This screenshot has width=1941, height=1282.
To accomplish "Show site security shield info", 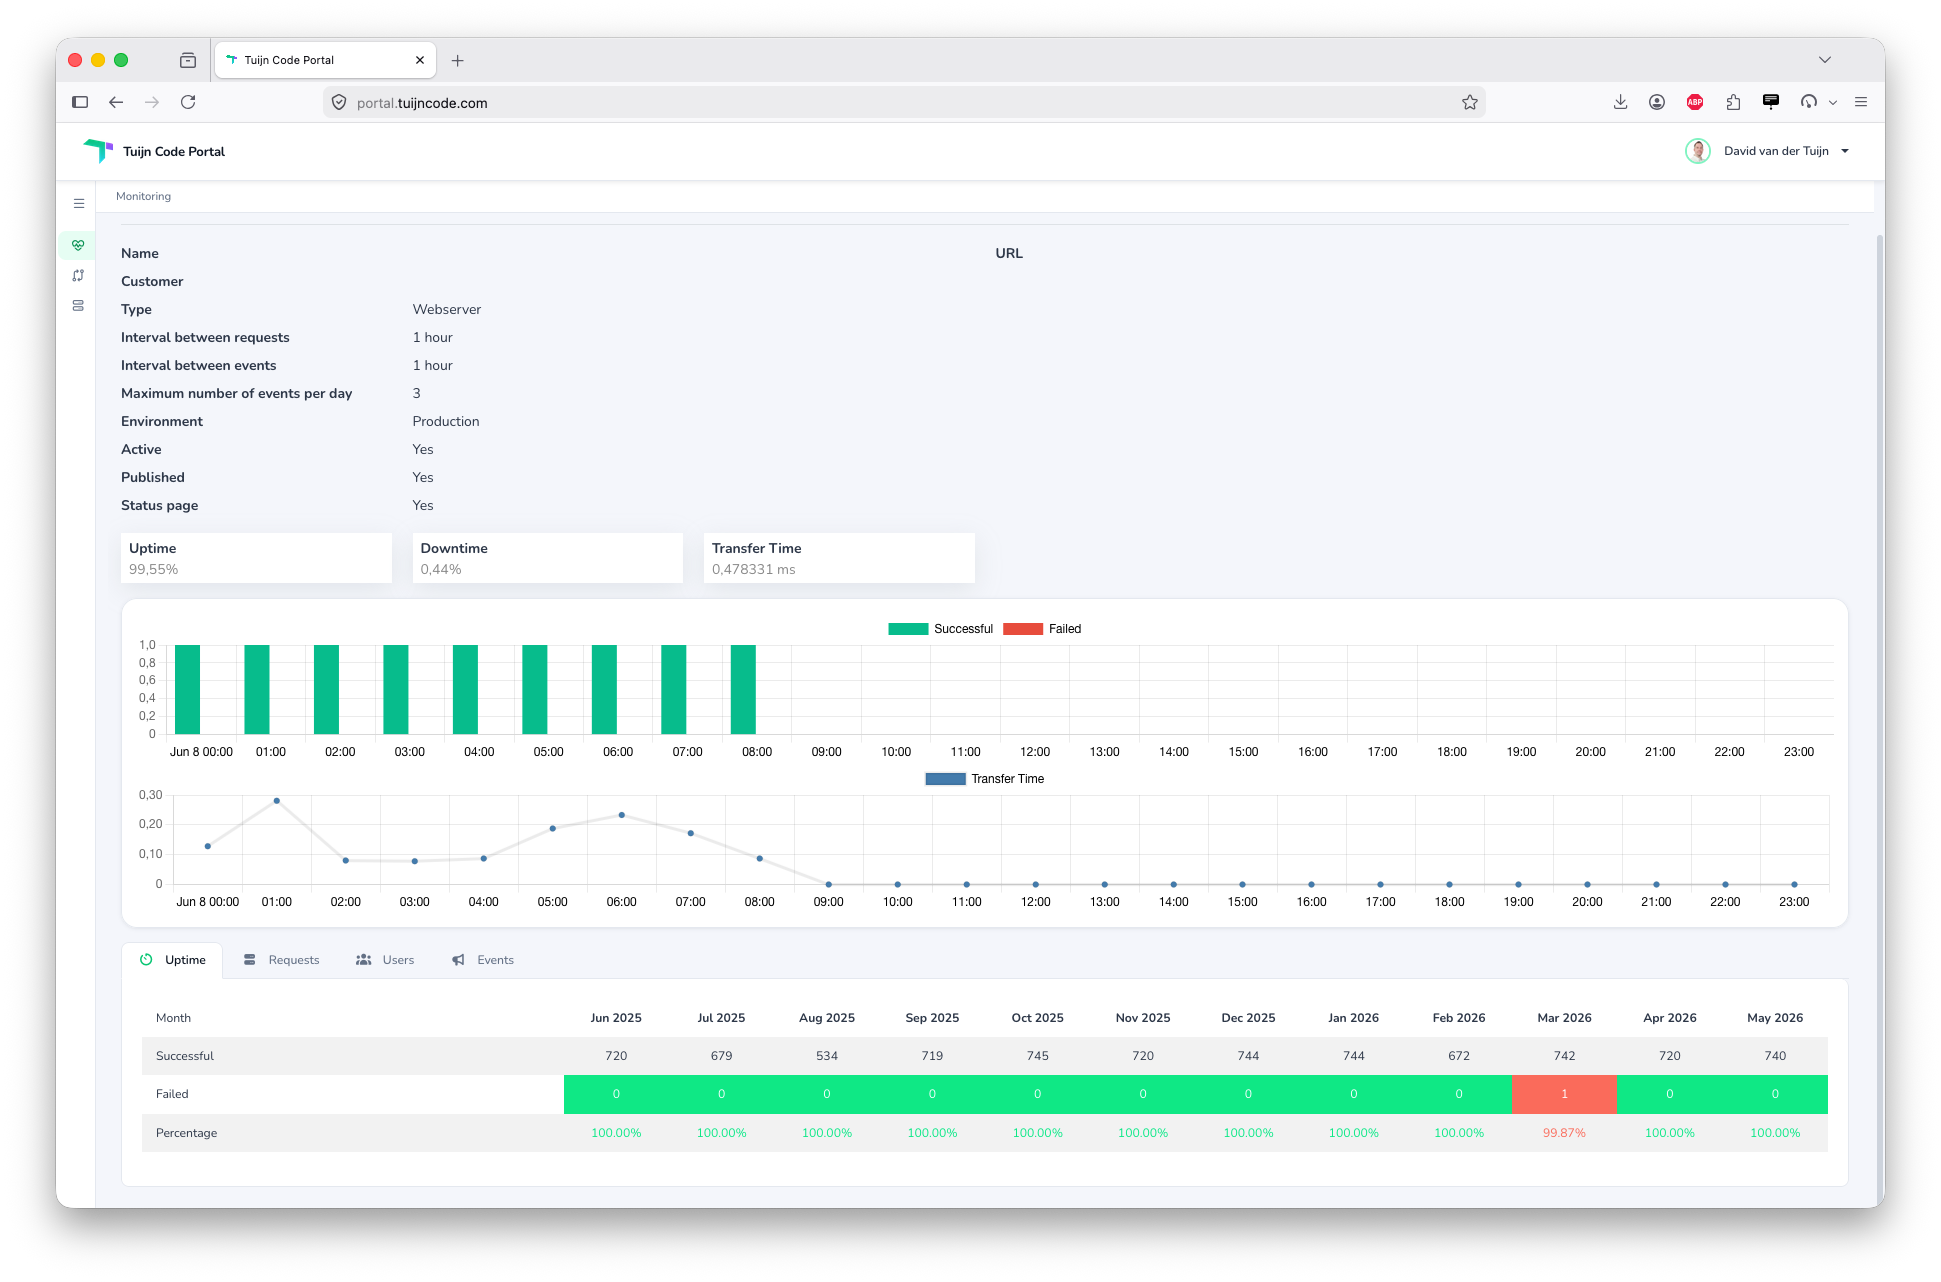I will 339,102.
